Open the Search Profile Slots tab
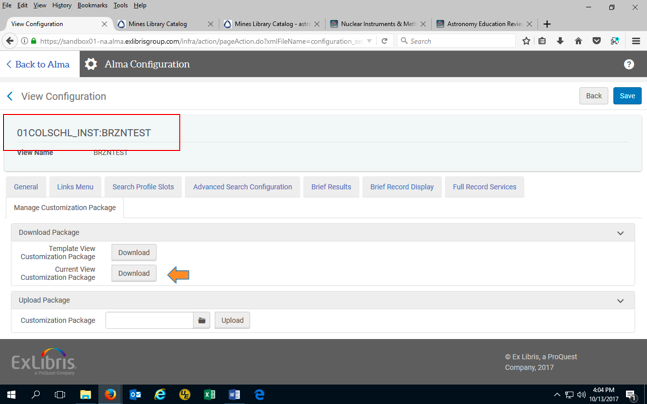647x404 pixels. (x=143, y=187)
